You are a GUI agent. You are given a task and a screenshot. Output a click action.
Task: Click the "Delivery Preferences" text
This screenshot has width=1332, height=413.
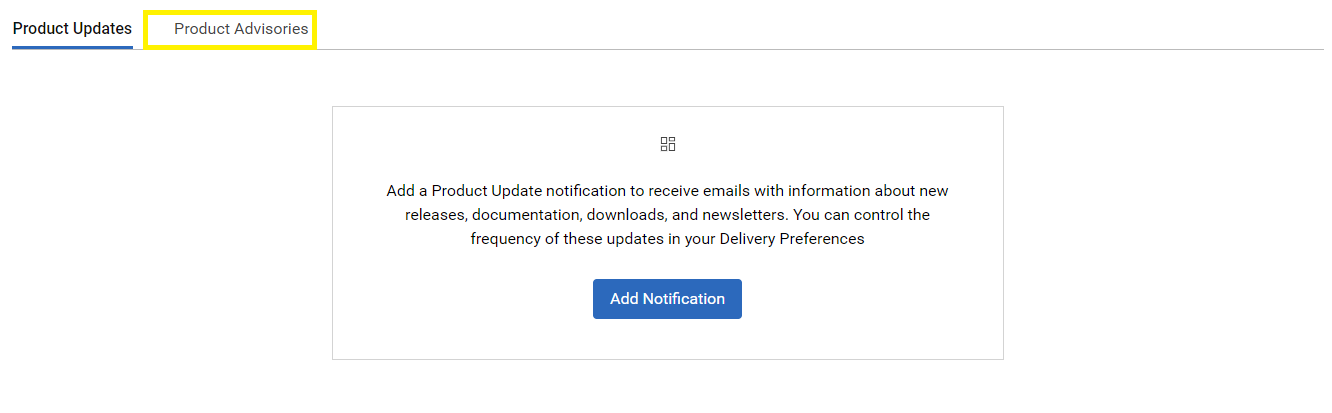tap(791, 239)
